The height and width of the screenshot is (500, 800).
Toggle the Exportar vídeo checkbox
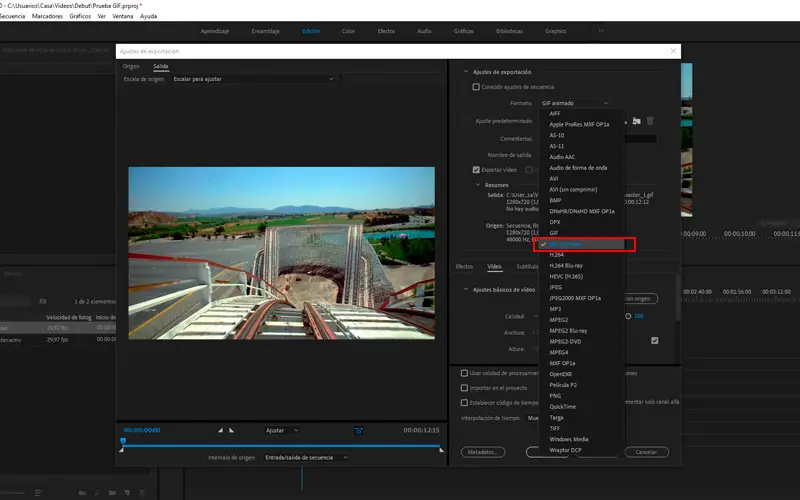click(x=476, y=169)
